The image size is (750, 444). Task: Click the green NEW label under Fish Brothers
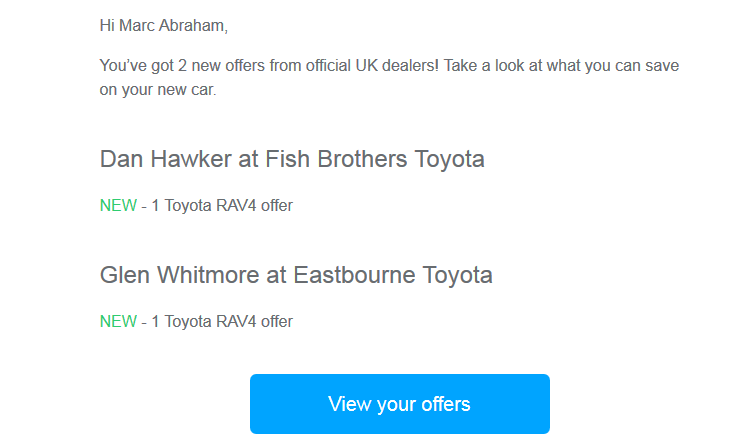click(x=118, y=206)
